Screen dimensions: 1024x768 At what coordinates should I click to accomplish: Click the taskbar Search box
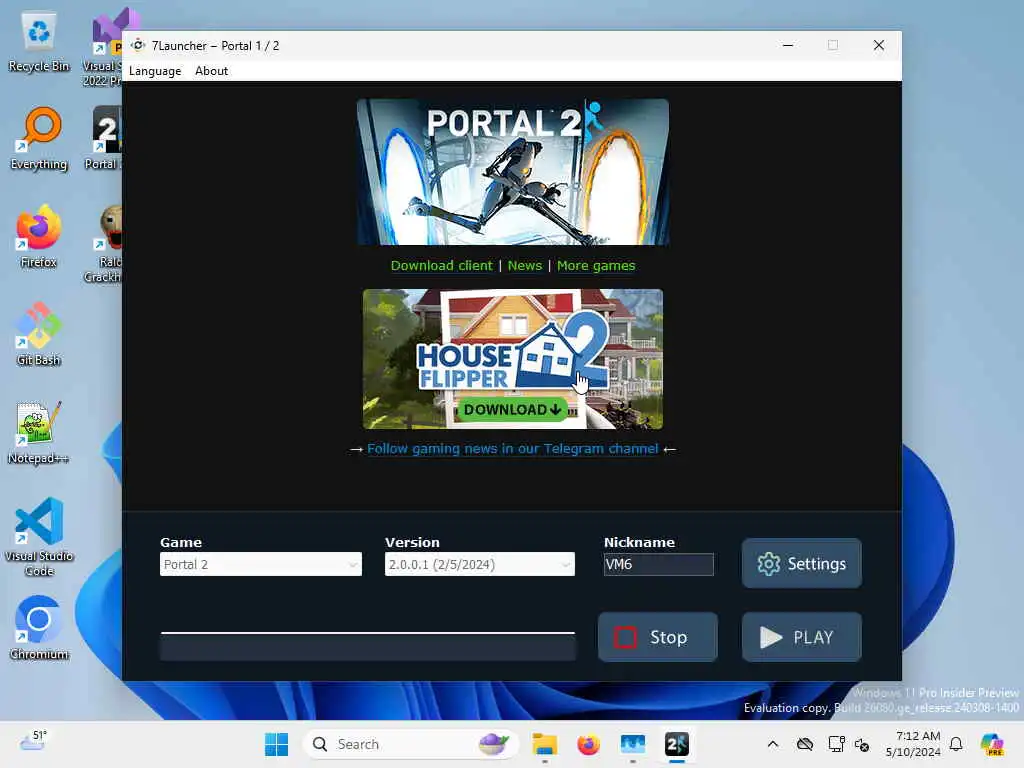(410, 744)
